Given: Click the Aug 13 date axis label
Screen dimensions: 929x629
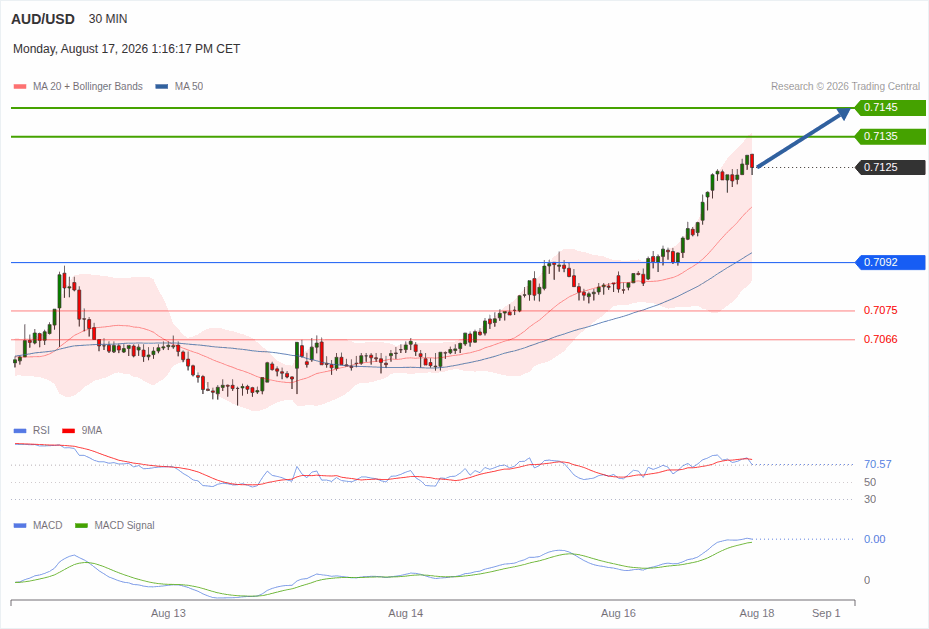Looking at the screenshot, I should 168,614.
